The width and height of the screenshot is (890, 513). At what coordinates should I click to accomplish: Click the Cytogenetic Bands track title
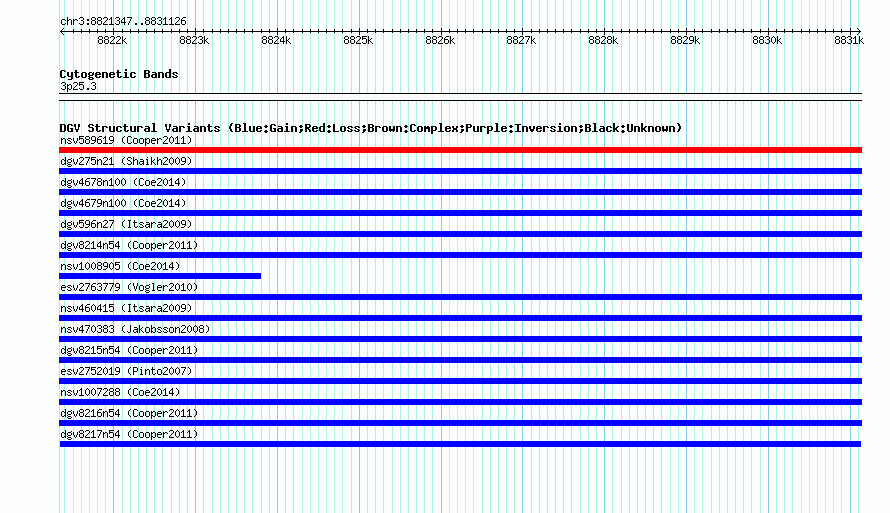coord(119,74)
